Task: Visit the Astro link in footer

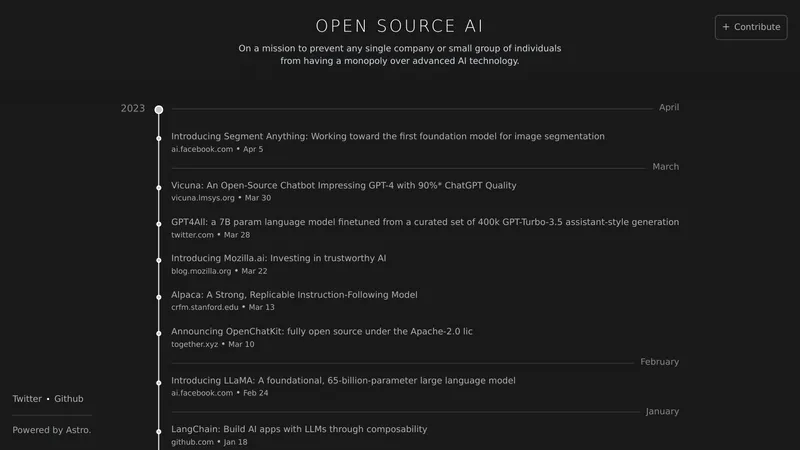Action: pos(78,430)
